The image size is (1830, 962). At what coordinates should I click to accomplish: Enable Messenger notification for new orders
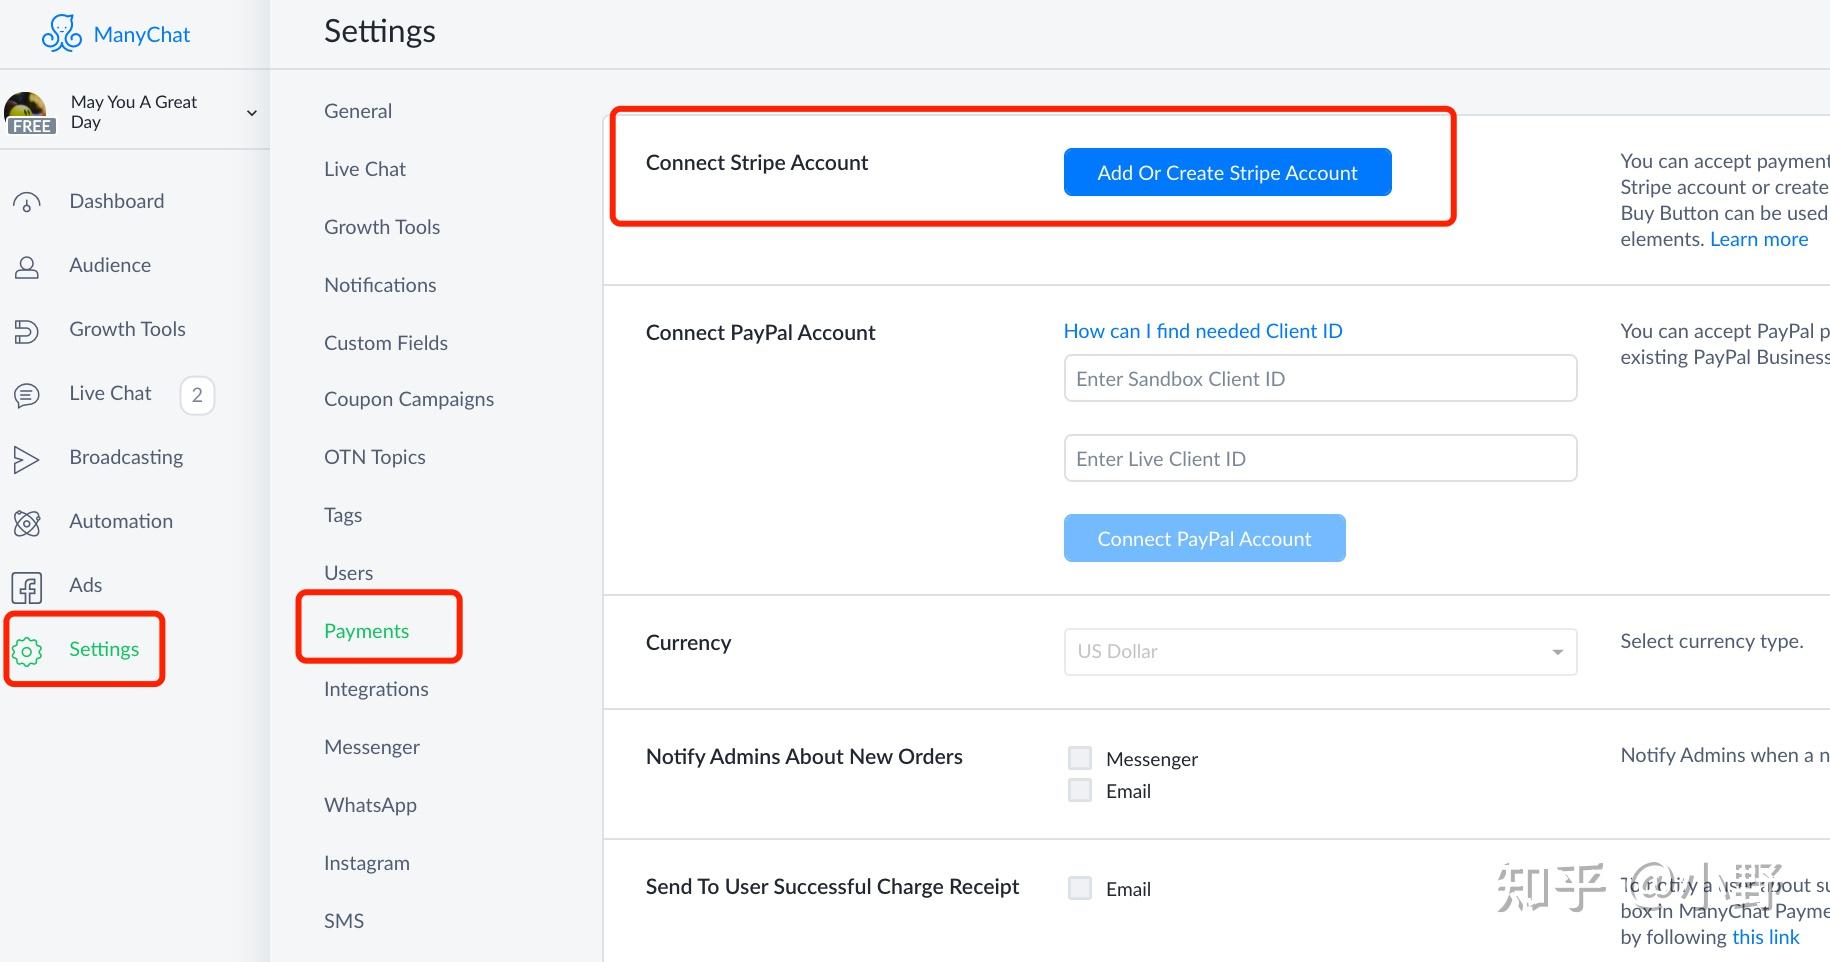point(1080,758)
